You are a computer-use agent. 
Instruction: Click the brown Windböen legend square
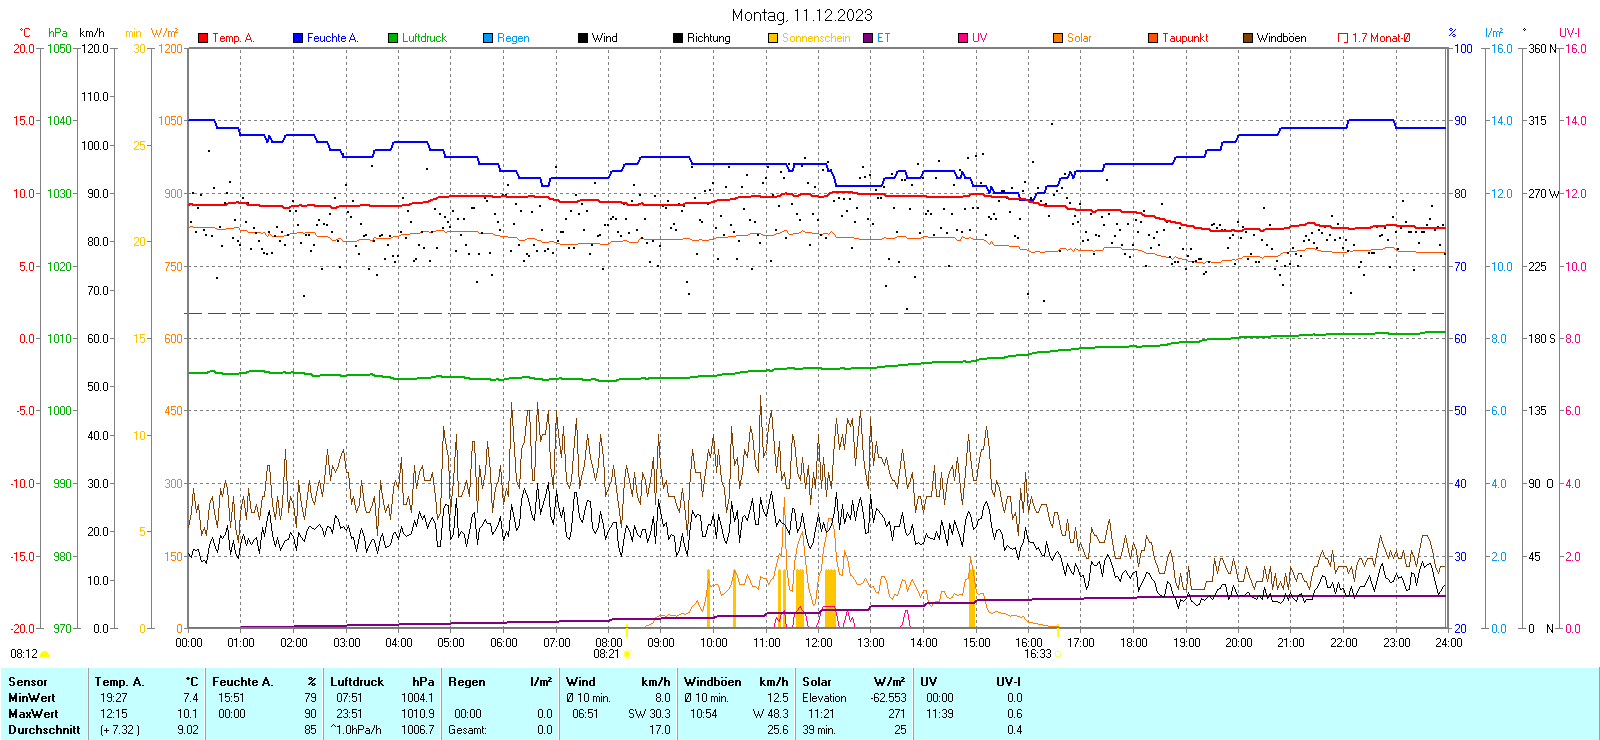(x=1248, y=38)
